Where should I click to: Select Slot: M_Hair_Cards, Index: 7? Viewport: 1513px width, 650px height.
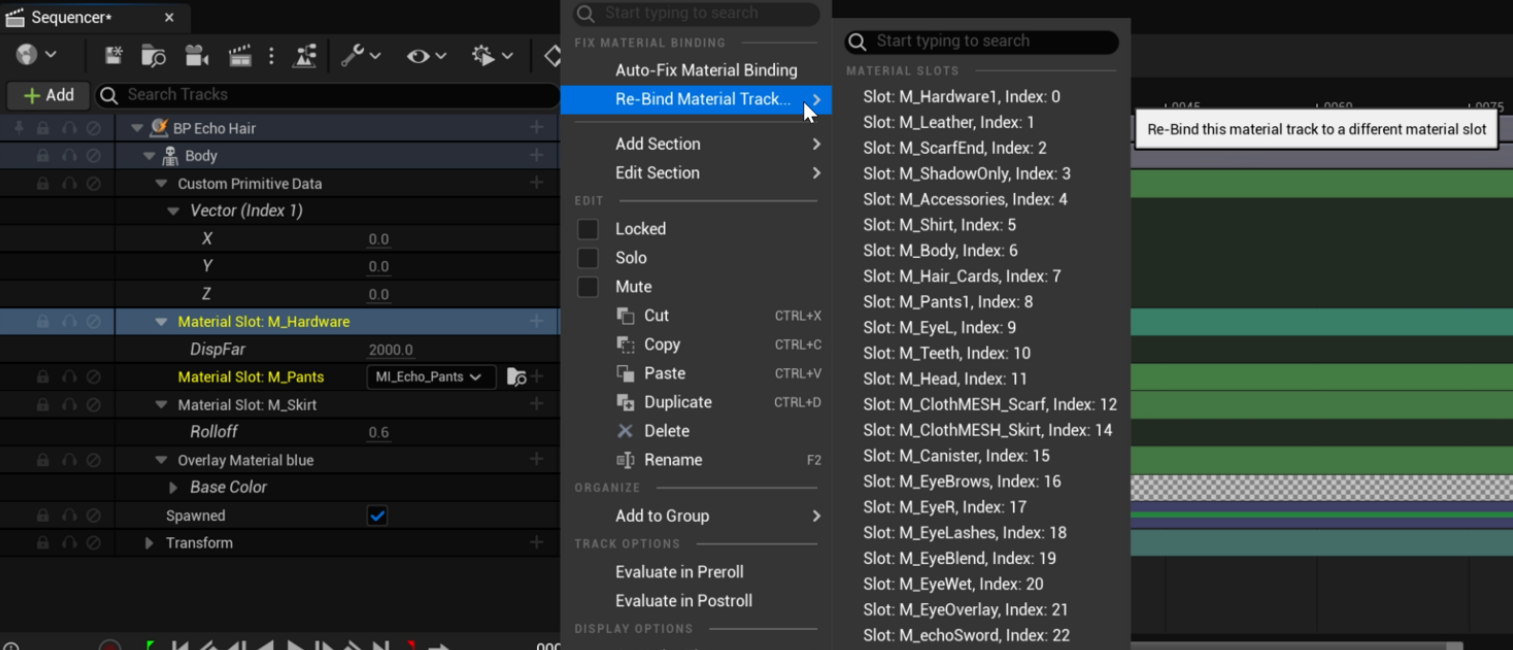point(961,276)
